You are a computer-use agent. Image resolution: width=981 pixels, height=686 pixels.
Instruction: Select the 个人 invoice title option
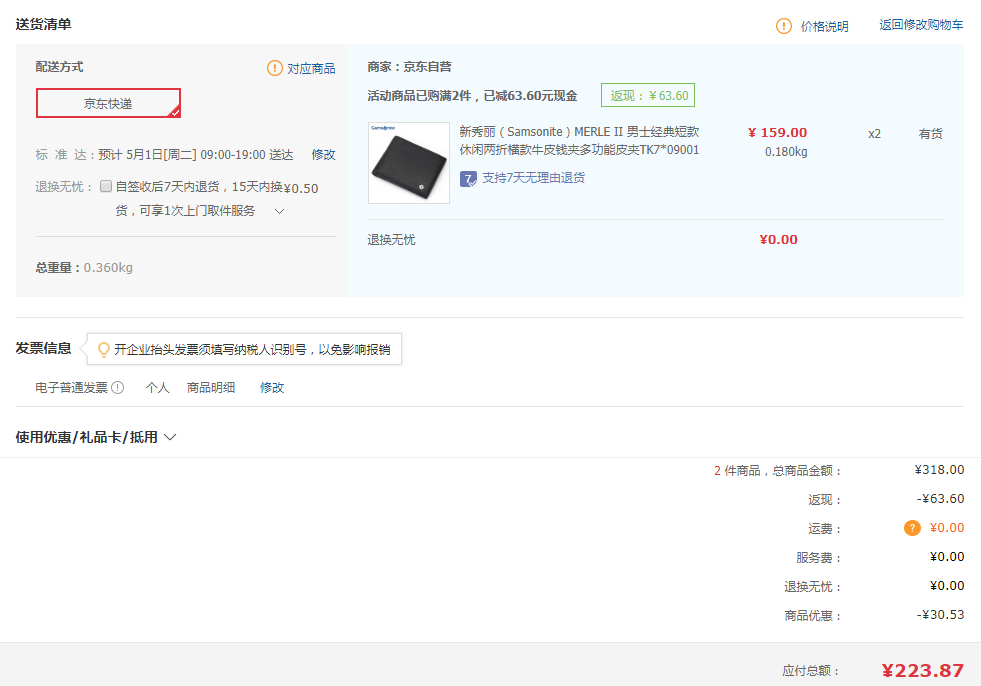tap(156, 387)
